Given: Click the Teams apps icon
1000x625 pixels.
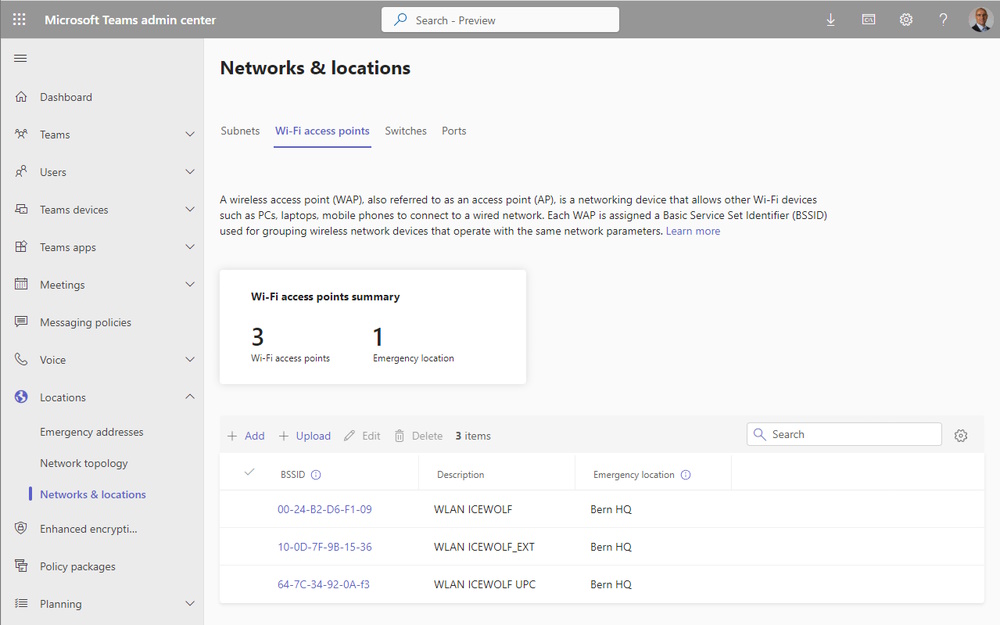Looking at the screenshot, I should [21, 247].
